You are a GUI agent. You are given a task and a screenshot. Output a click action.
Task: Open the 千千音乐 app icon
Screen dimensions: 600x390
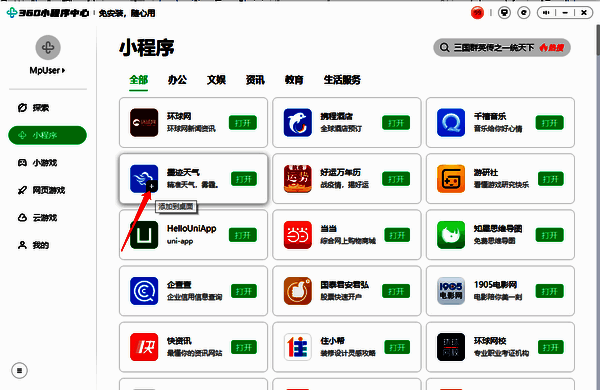point(451,122)
